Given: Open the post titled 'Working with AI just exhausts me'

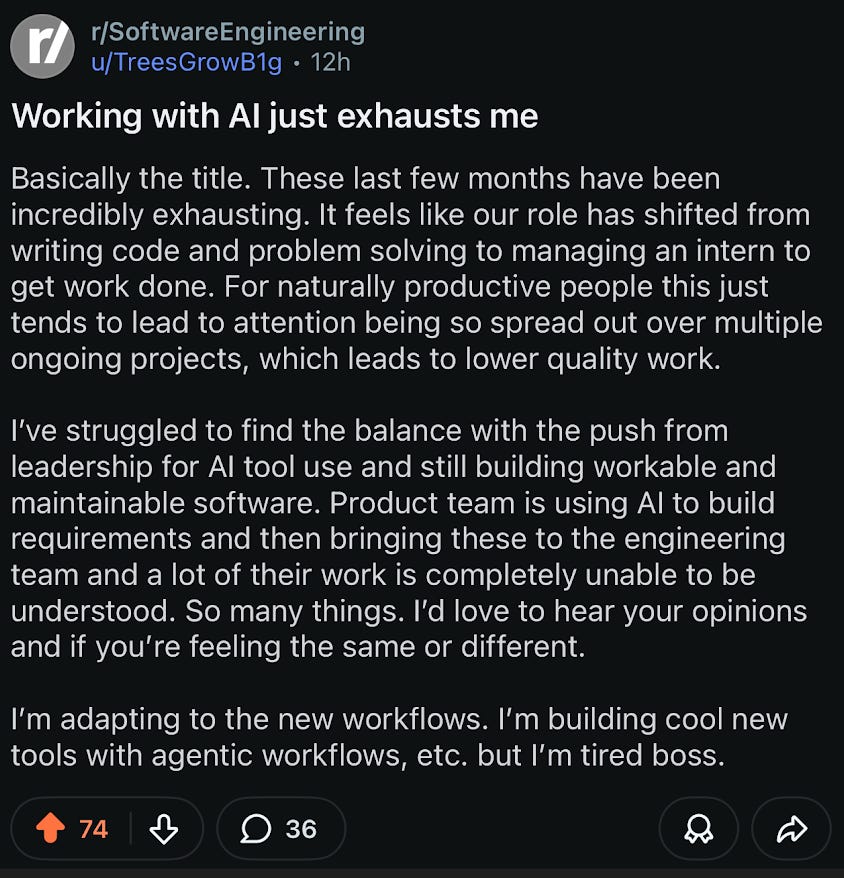Looking at the screenshot, I should [x=275, y=116].
